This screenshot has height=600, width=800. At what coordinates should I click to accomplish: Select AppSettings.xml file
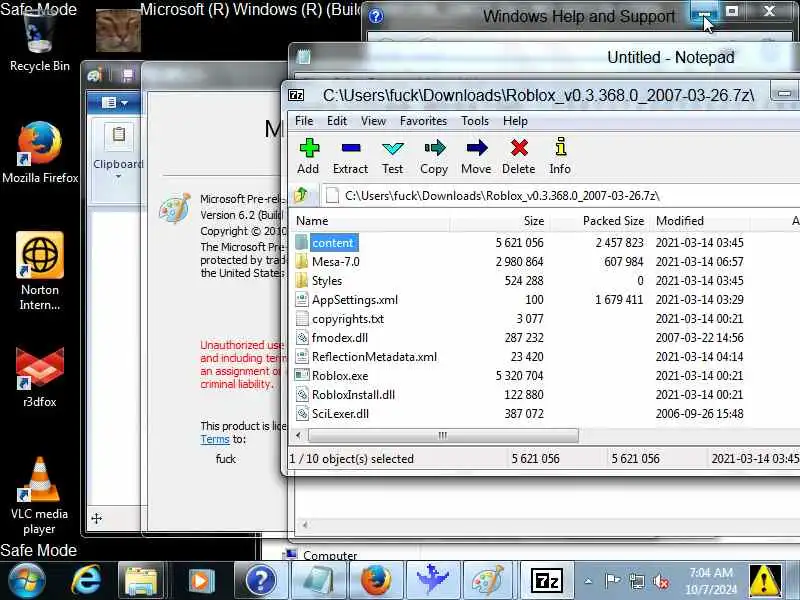pyautogui.click(x=544, y=299)
